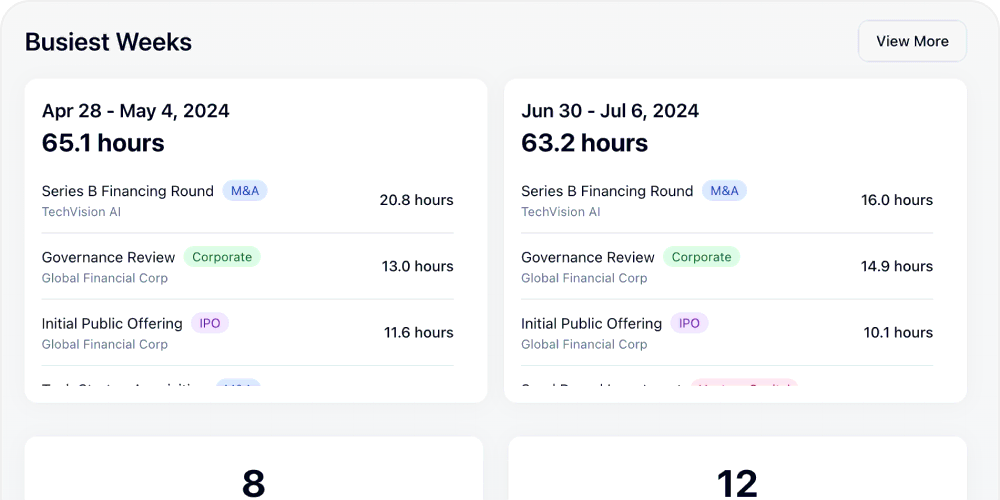
Task: Click IPO tag in Jun 30 week card
Action: pos(689,323)
